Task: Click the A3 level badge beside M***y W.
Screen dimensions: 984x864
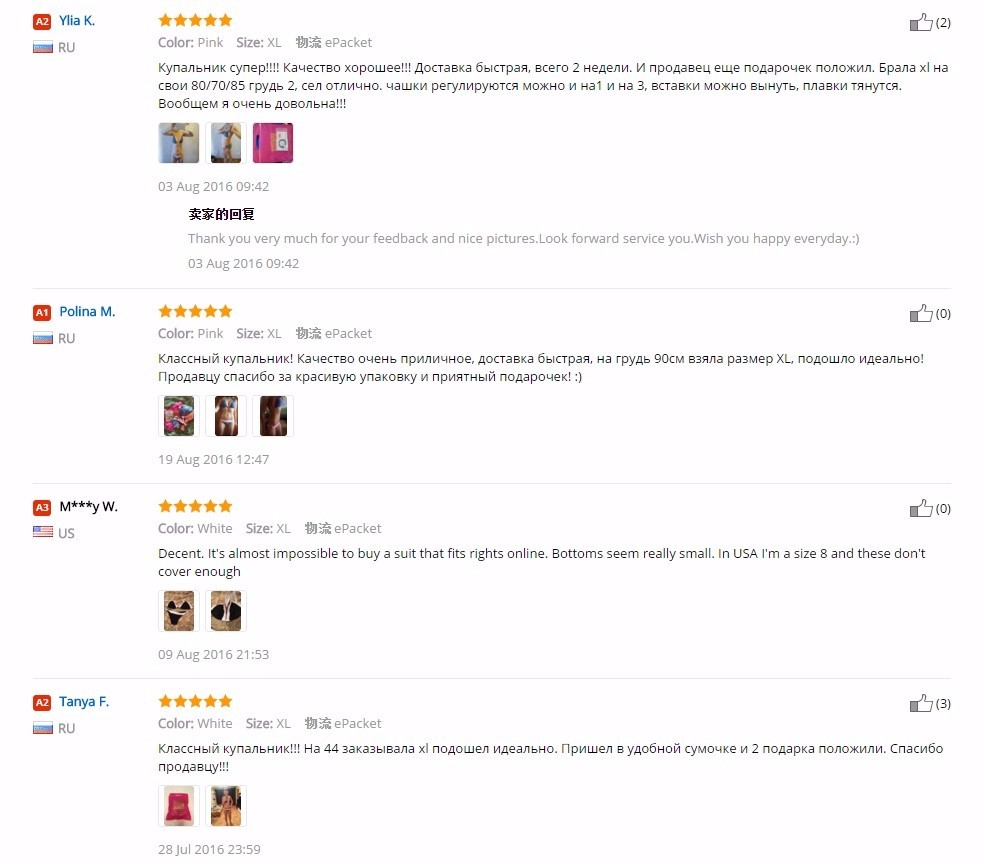Action: pyautogui.click(x=42, y=507)
